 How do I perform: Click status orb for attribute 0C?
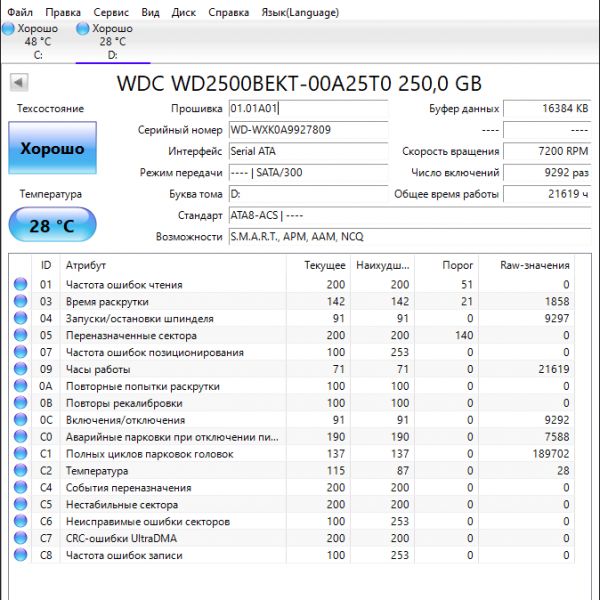click(20, 419)
